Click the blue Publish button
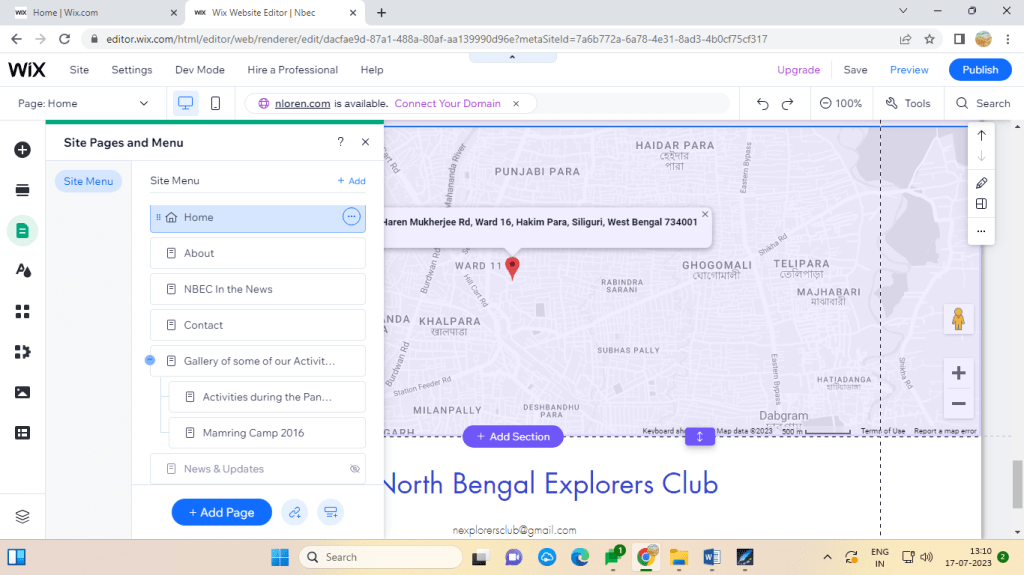The width and height of the screenshot is (1024, 575). tap(980, 70)
